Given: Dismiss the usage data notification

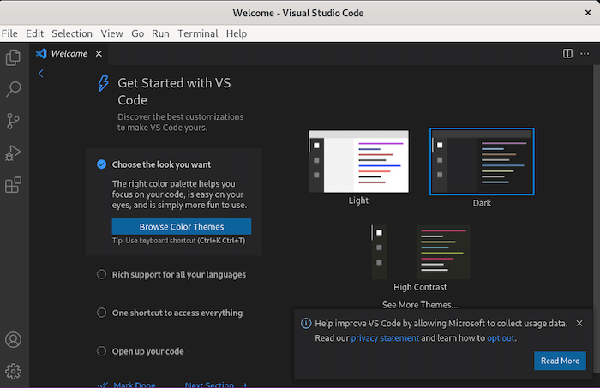Looking at the screenshot, I should coord(580,323).
